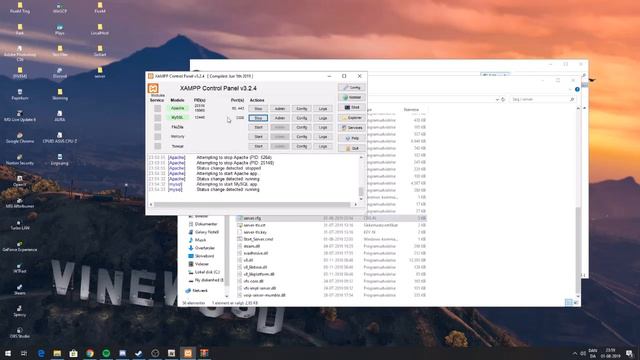Screen dimensions: 640x360
Task: Click the refresh icon beside Explorer address bar
Action: [503, 99]
